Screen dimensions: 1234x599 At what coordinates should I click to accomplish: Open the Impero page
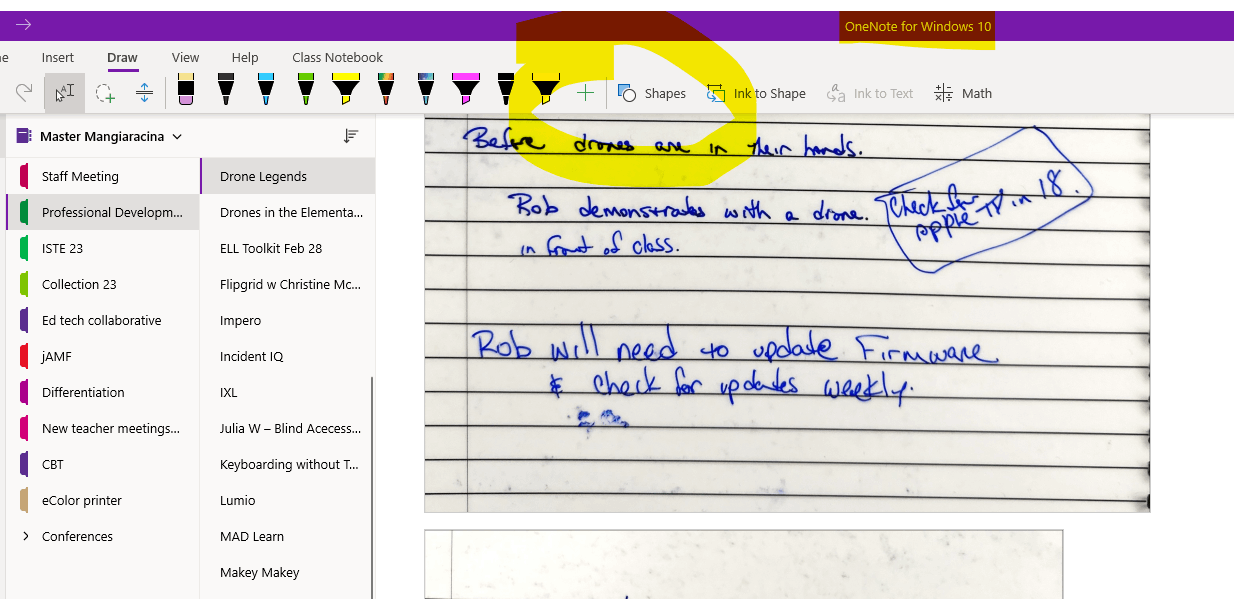287,320
